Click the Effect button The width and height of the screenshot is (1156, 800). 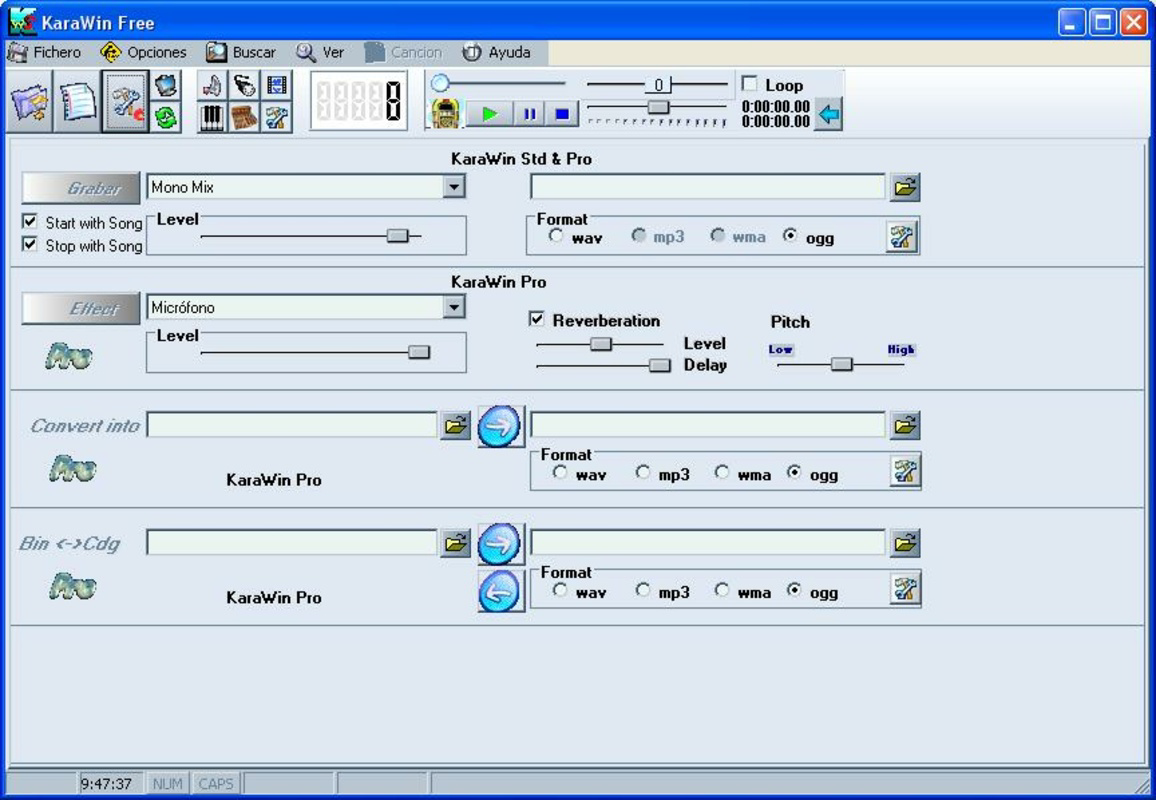point(80,308)
